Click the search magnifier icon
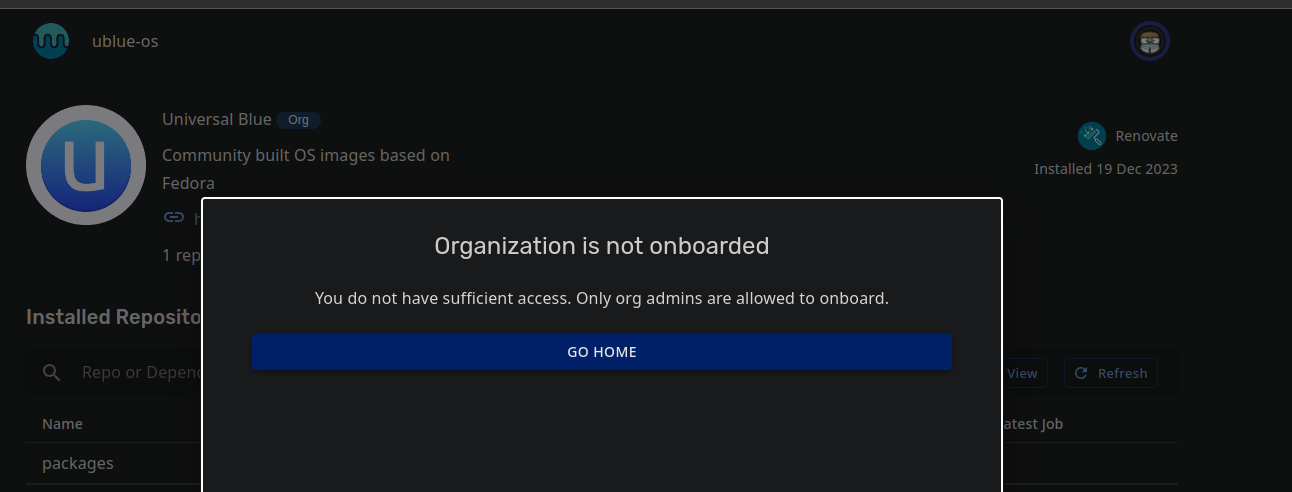The height and width of the screenshot is (492, 1292). point(52,373)
